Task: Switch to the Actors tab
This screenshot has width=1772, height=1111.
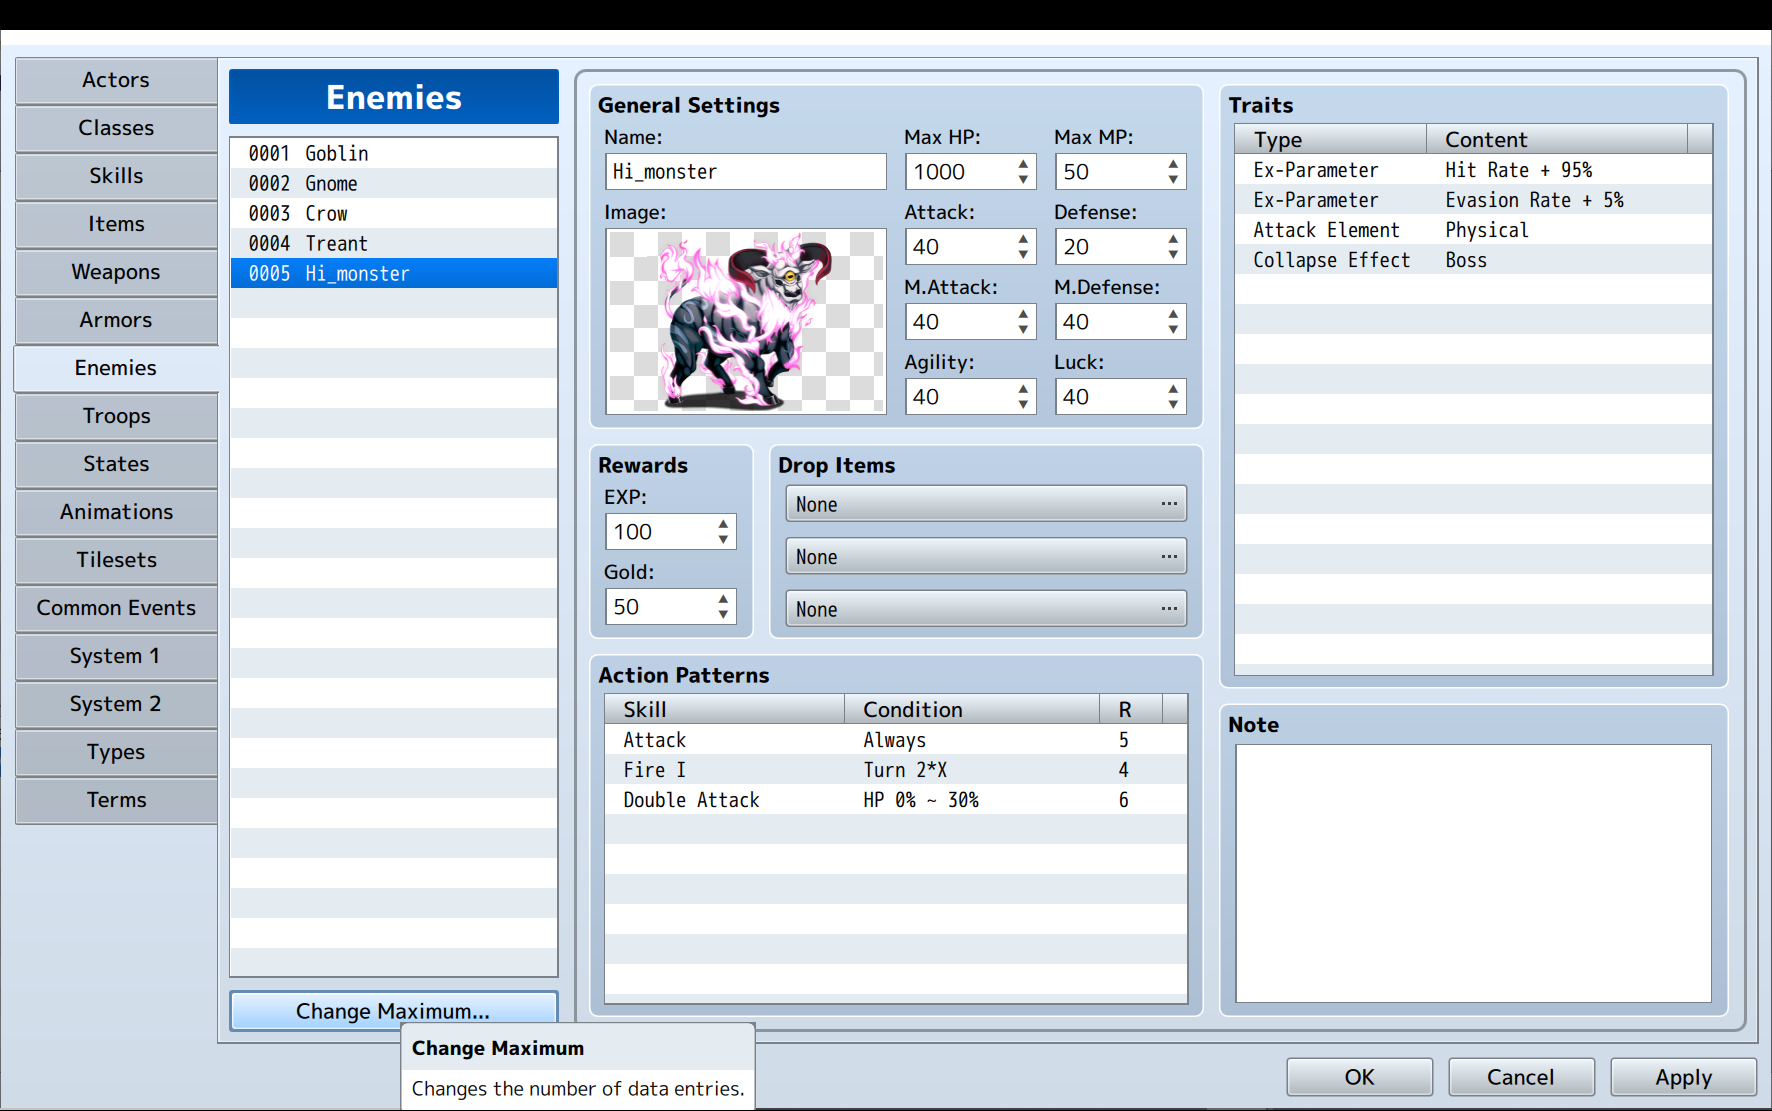Action: [116, 80]
